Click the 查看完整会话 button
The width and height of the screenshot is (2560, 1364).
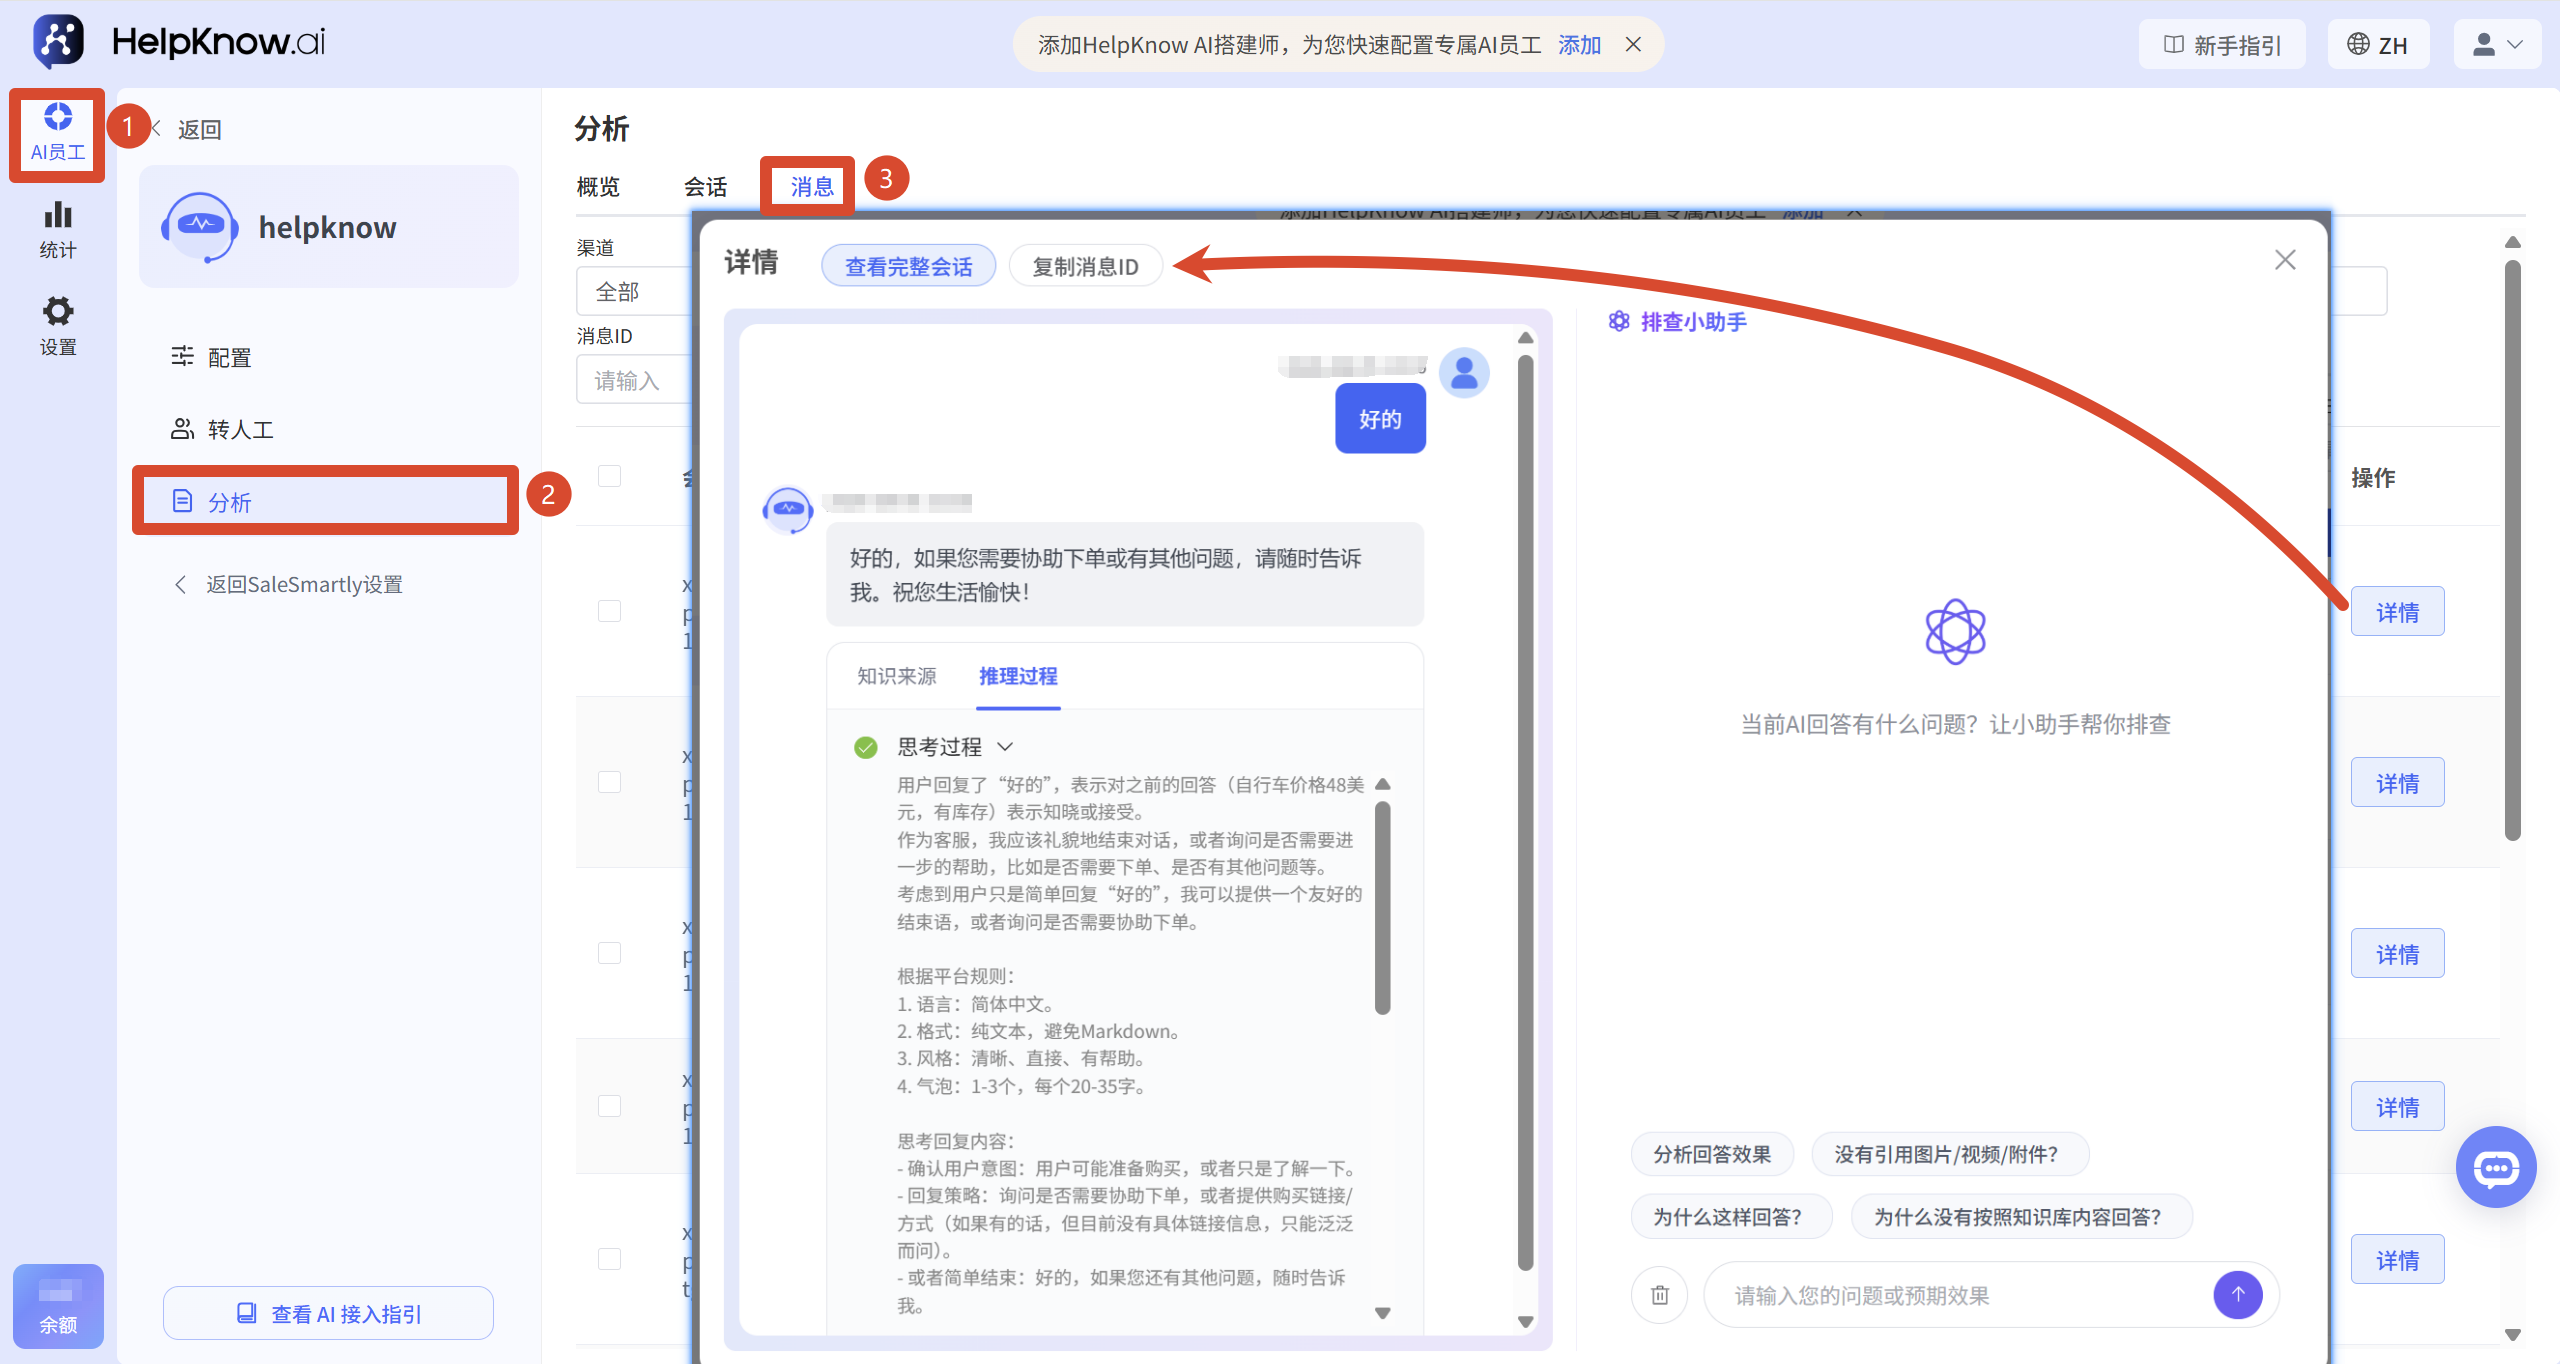(908, 266)
